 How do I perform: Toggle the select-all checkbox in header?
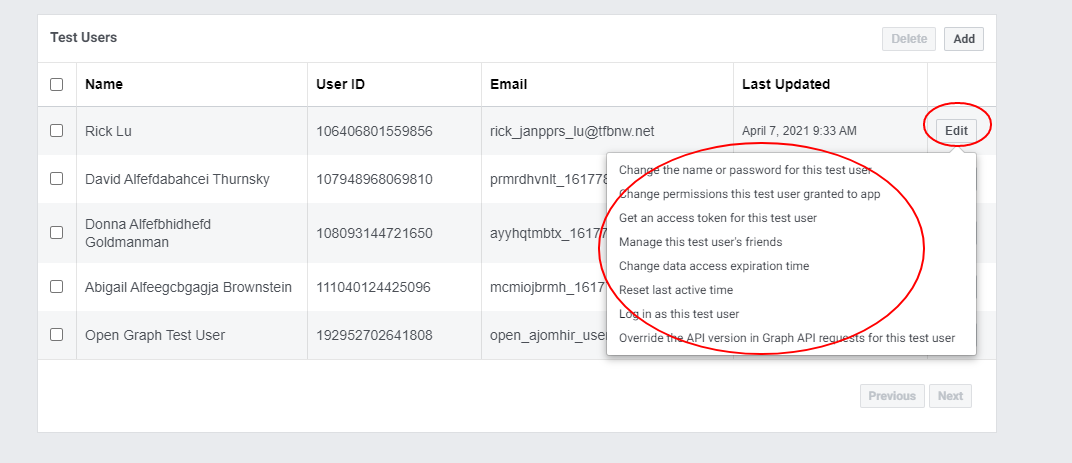click(x=57, y=85)
